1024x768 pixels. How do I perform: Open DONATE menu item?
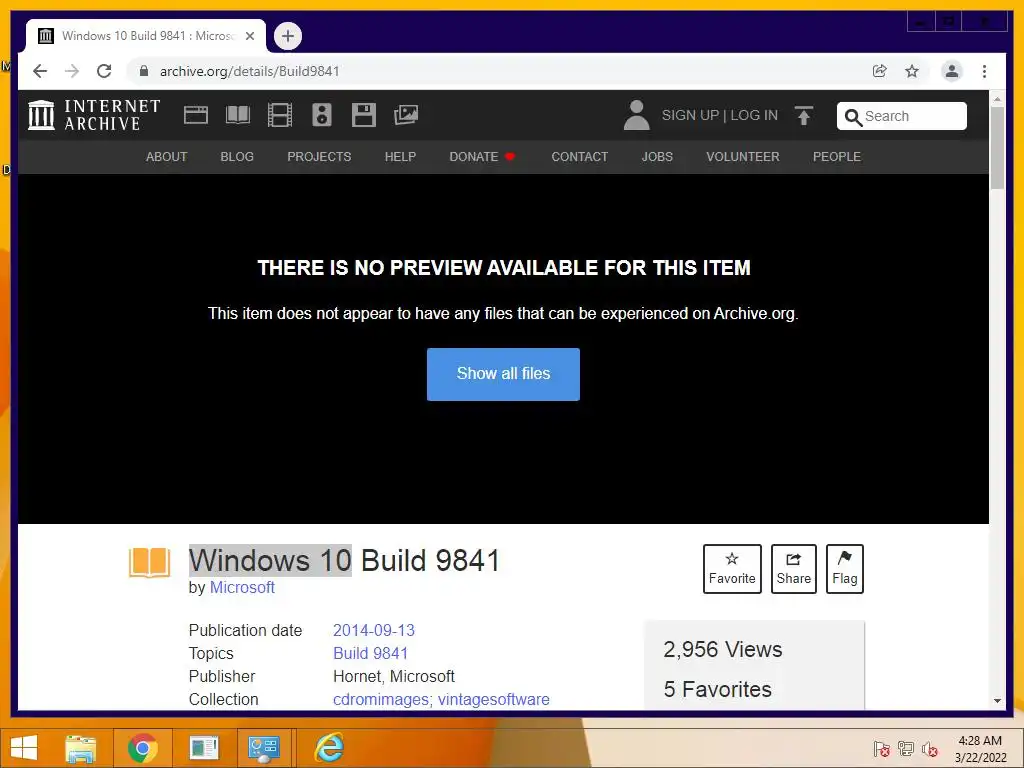482,157
